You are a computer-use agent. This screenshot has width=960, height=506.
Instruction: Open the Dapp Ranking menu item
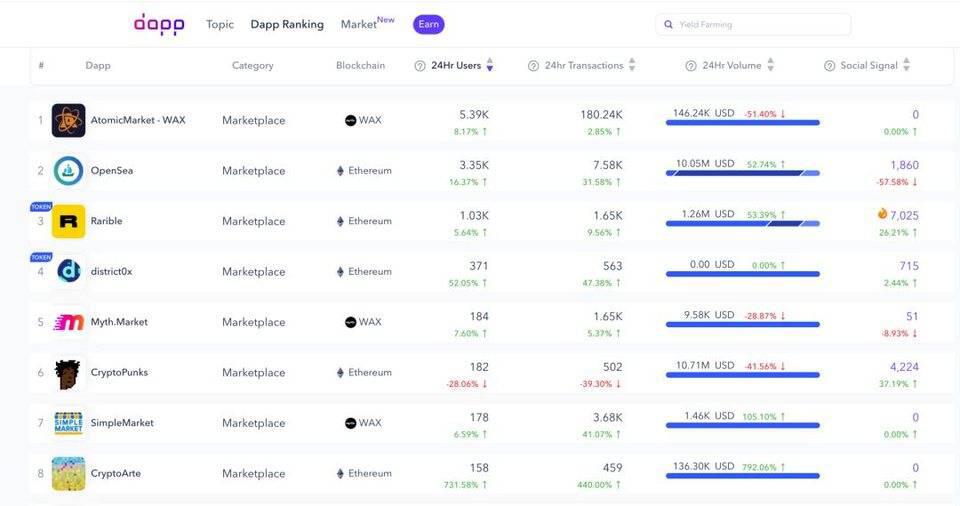pos(287,25)
